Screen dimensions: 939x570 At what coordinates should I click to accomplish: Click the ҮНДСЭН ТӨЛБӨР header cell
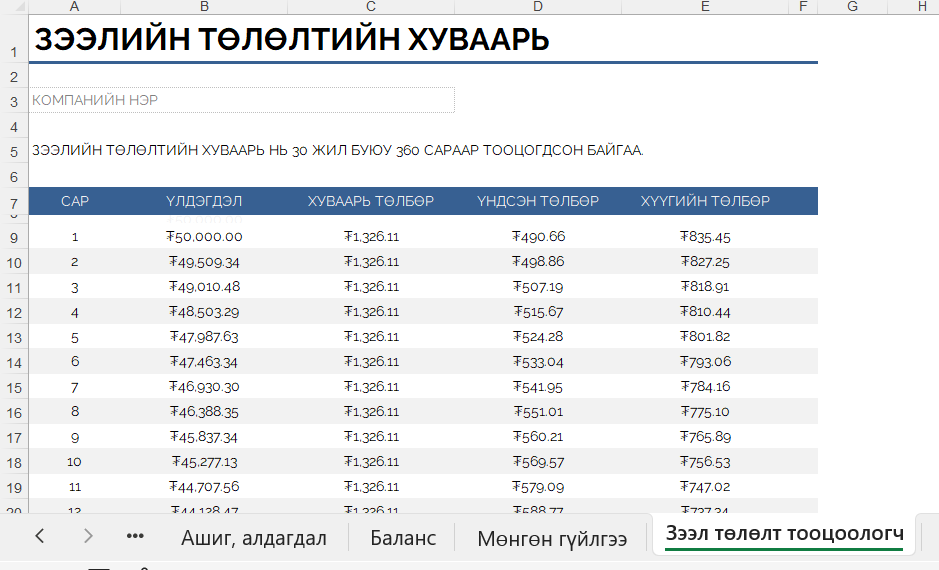pyautogui.click(x=538, y=201)
